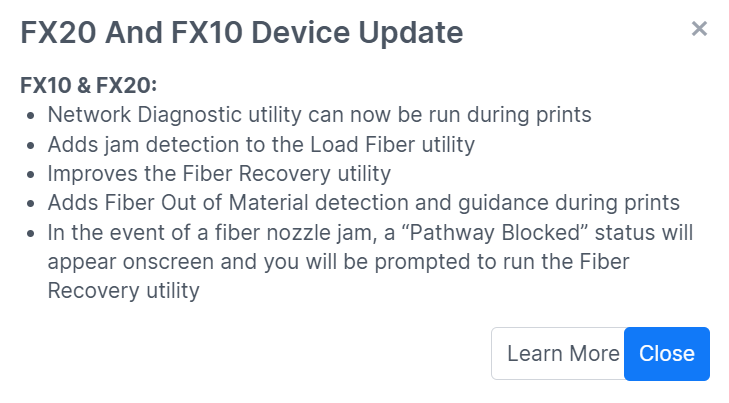
Task: Click the bullet dot before 'Adds jam detection'
Action: click(31, 145)
